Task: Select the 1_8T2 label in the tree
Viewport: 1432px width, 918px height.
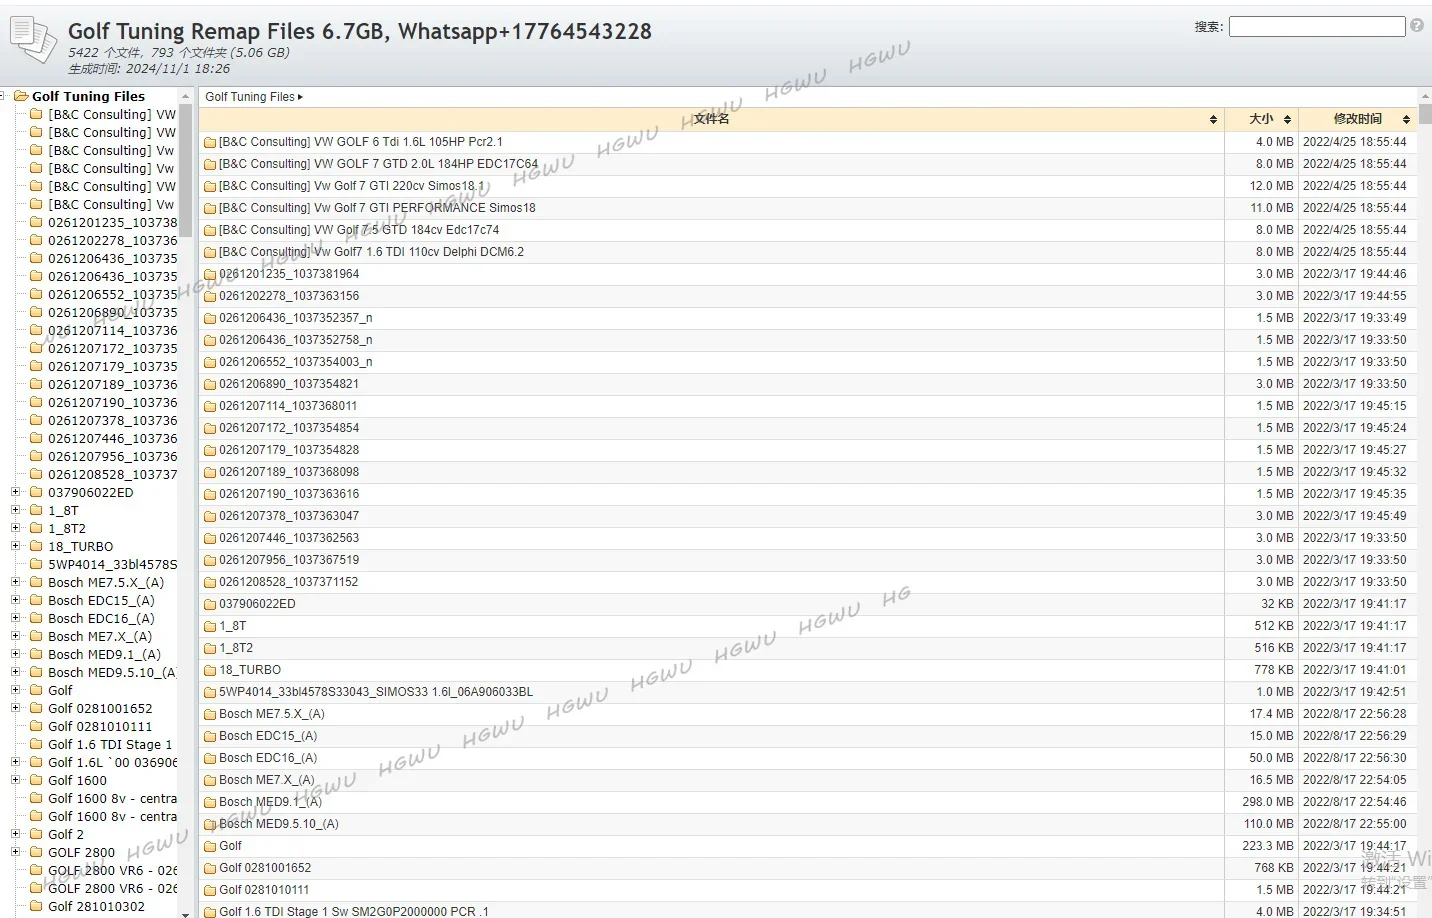Action: 67,528
